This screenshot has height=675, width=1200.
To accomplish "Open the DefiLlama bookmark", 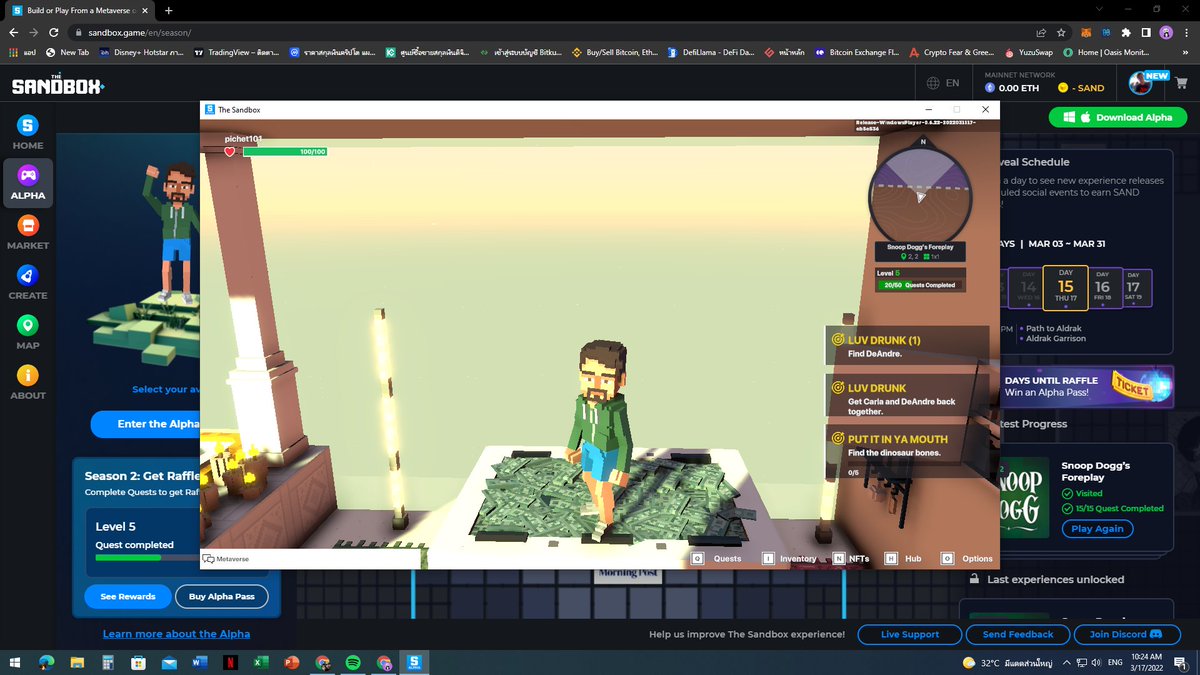I will click(x=711, y=52).
